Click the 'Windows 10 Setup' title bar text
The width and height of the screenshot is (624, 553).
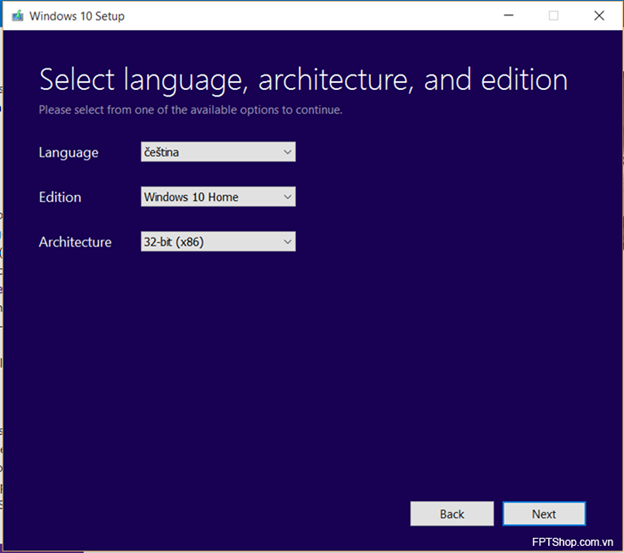tap(77, 16)
